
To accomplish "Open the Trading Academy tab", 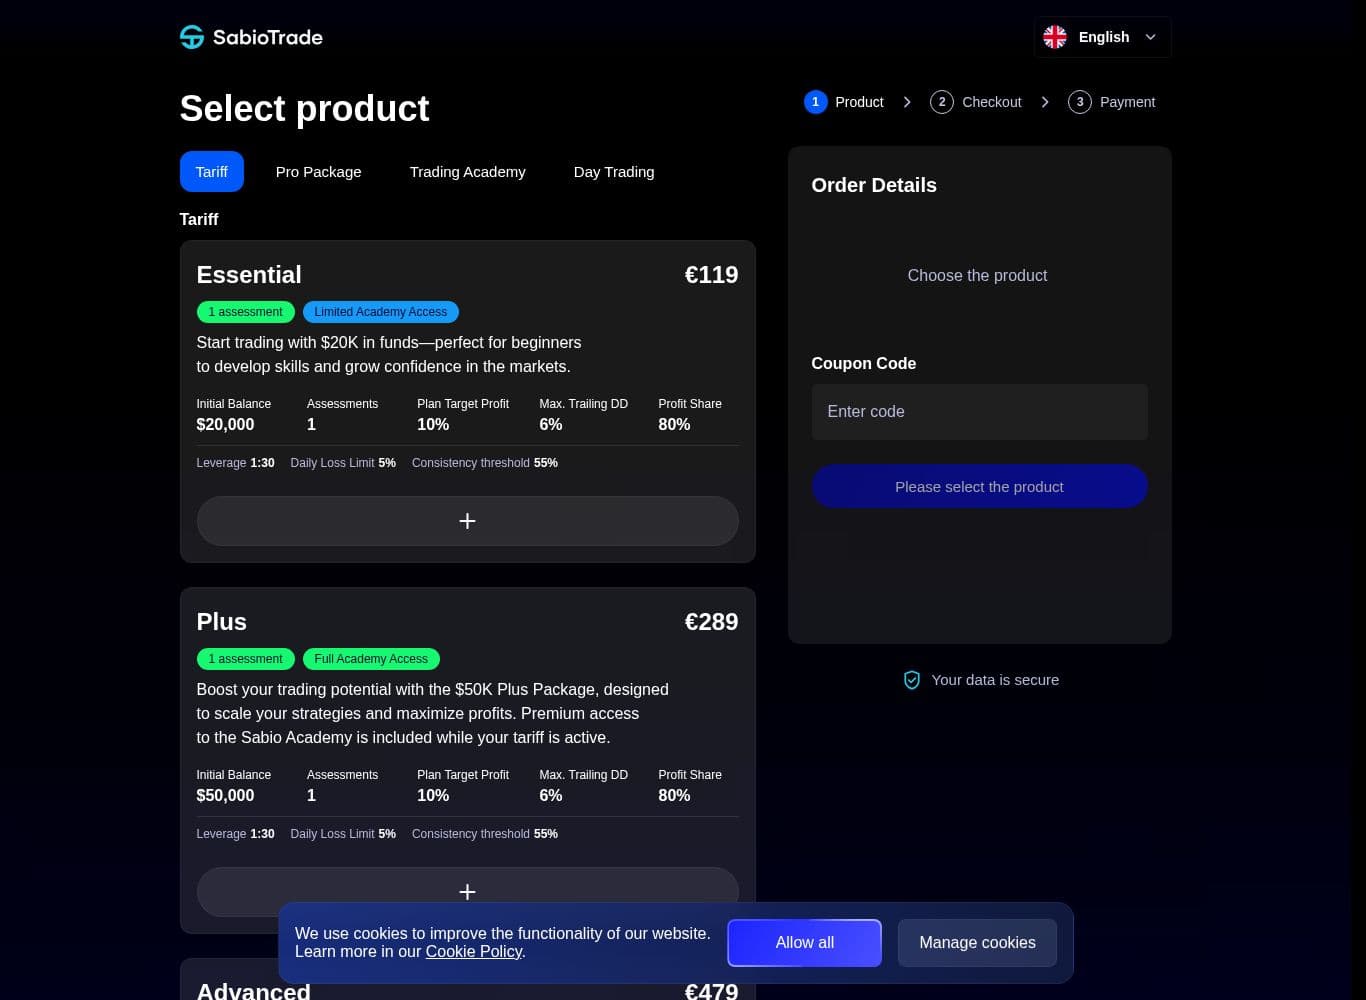I will point(468,172).
